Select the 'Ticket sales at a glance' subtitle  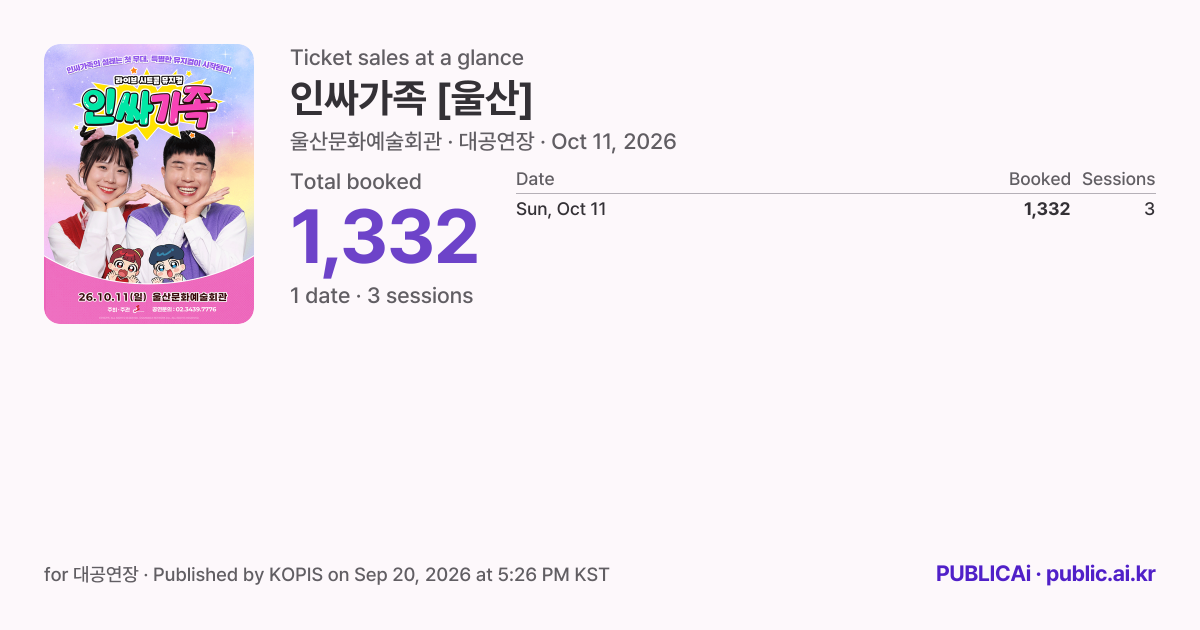coord(407,58)
